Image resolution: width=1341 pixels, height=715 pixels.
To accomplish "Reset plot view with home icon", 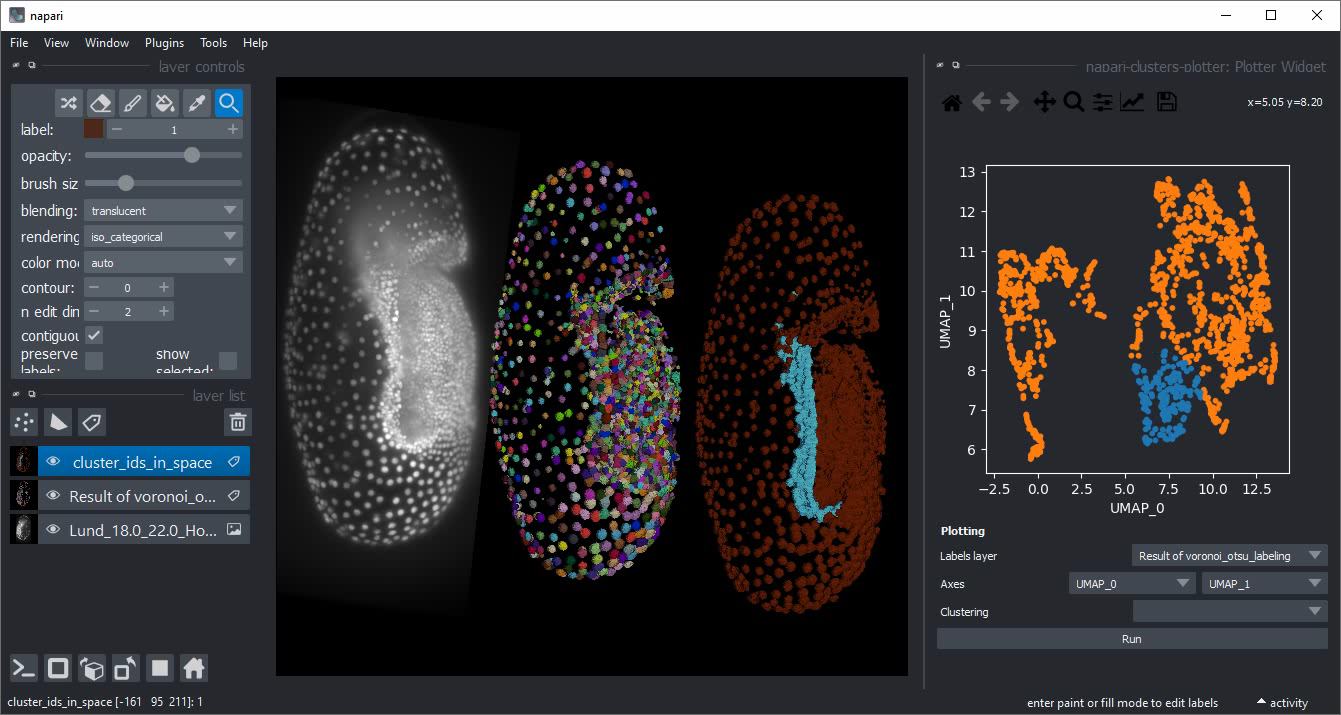I will click(952, 102).
